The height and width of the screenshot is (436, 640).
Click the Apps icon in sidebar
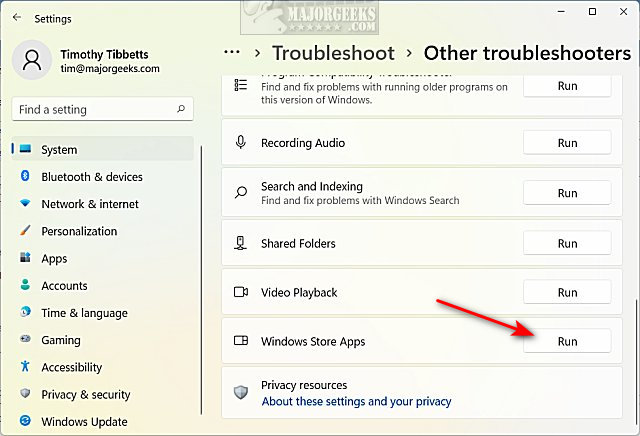point(25,257)
